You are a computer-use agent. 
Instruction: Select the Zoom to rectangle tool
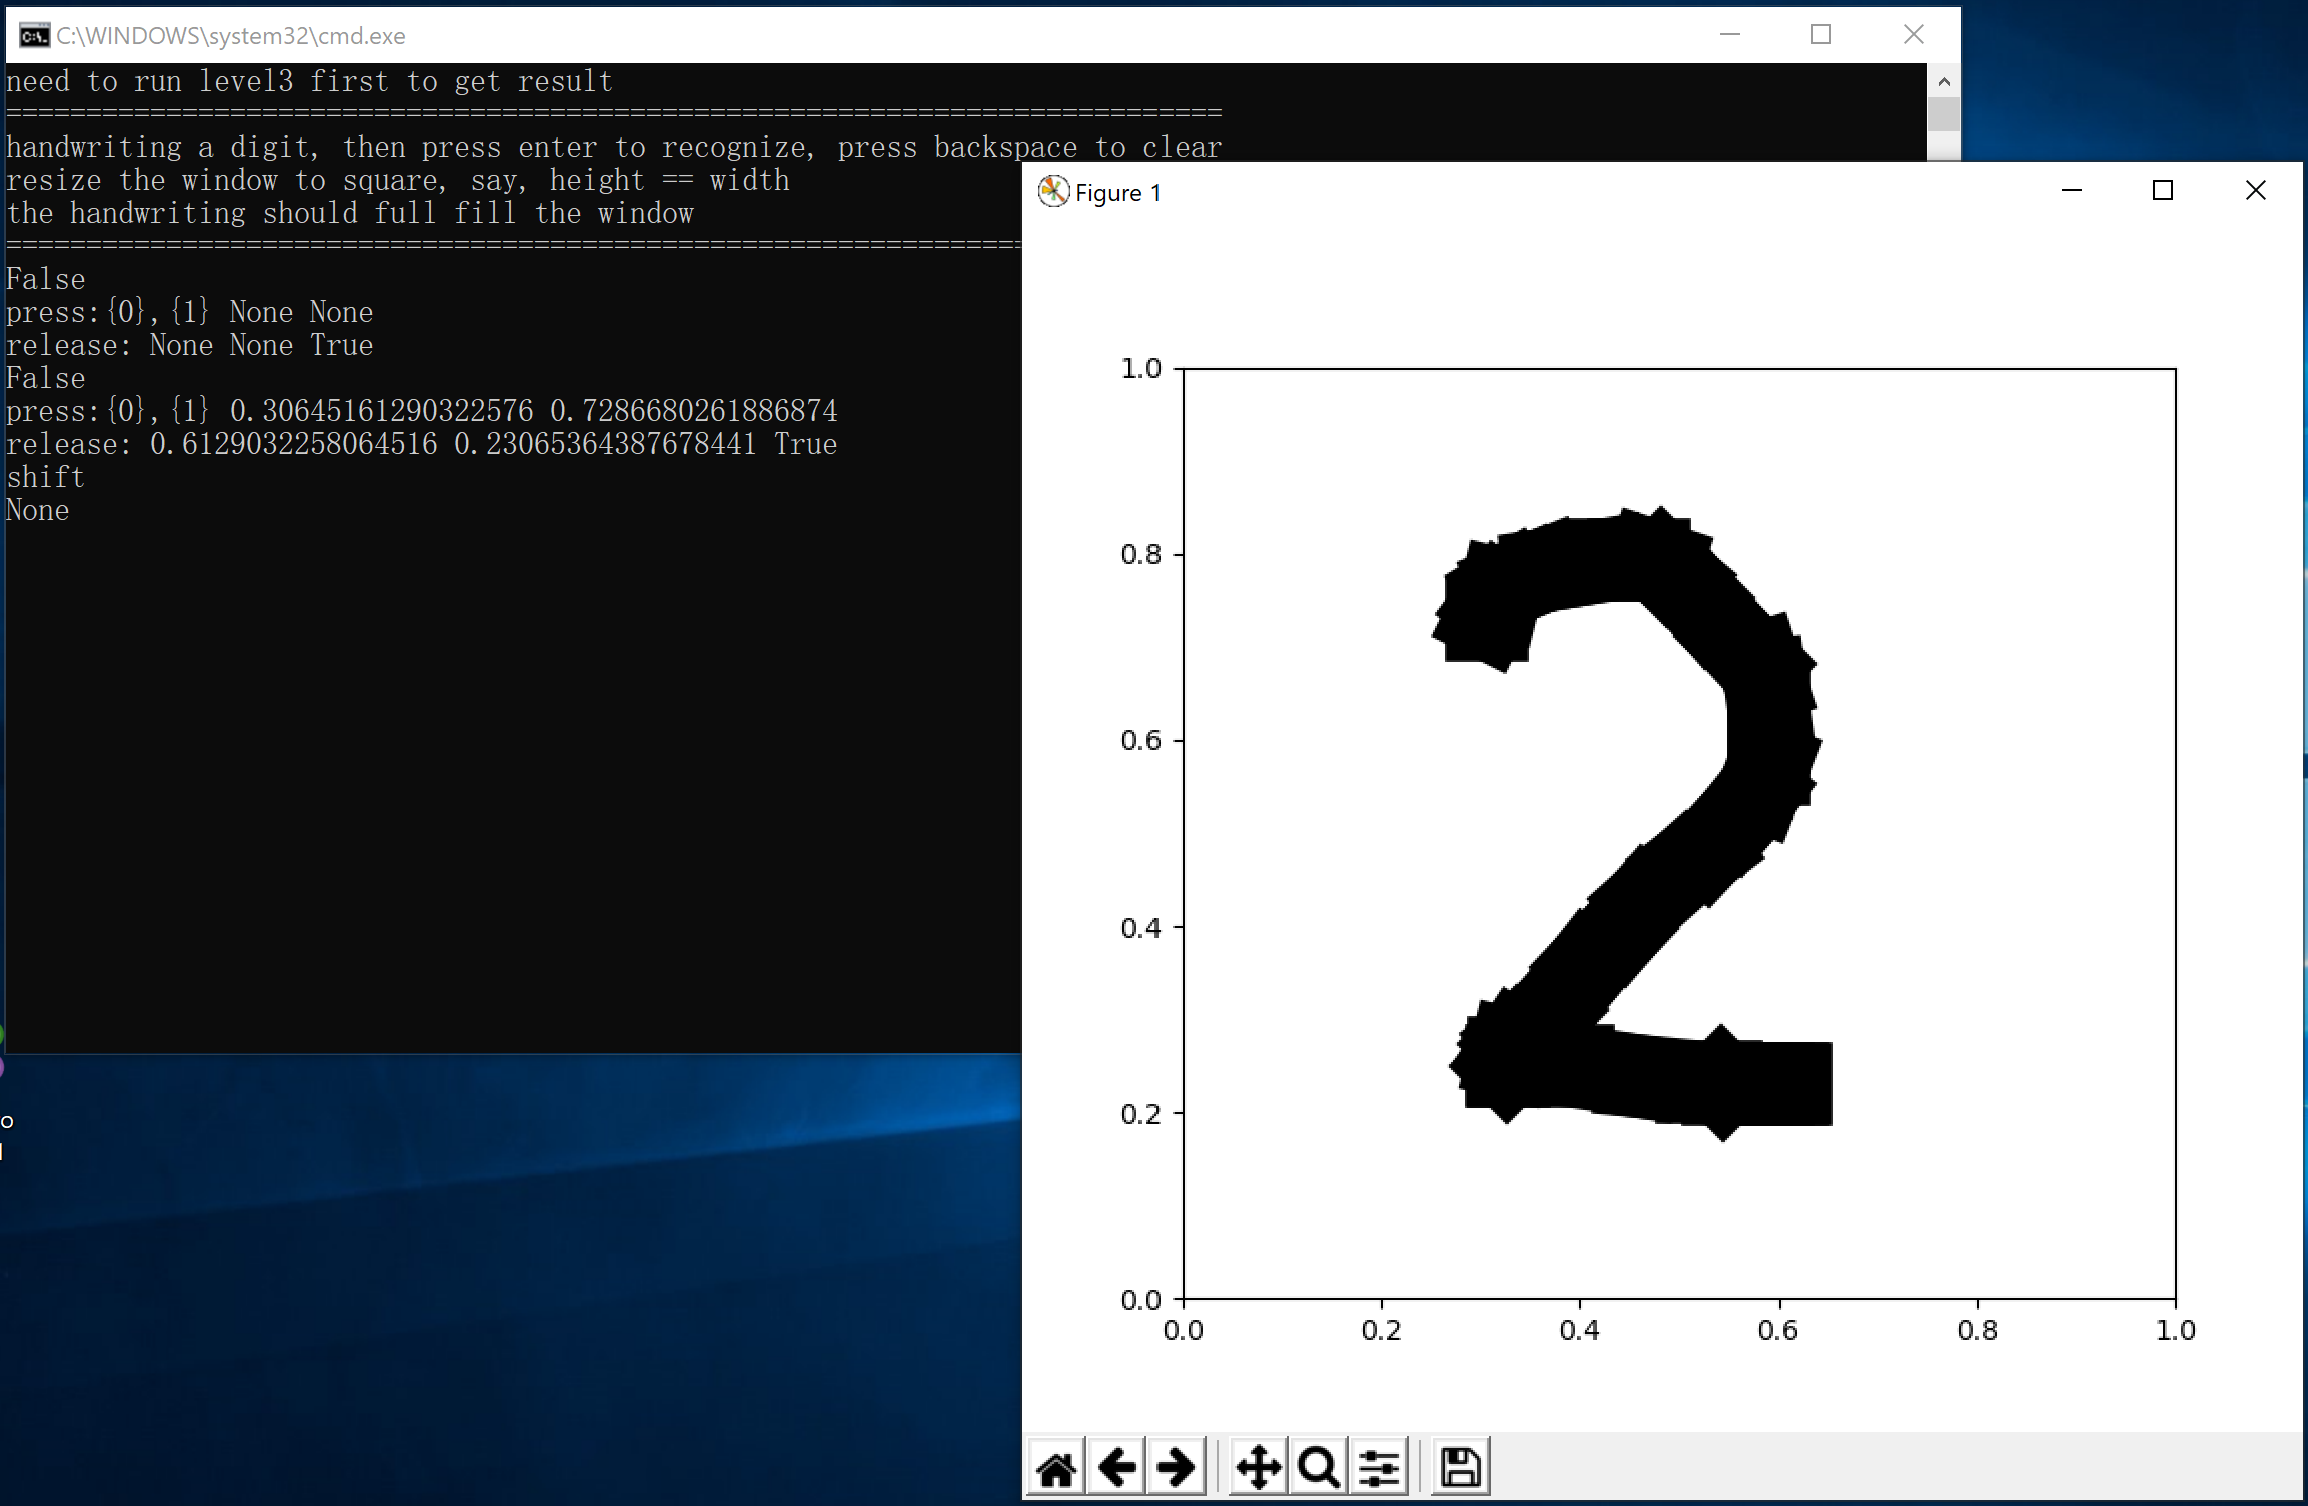[1318, 1468]
